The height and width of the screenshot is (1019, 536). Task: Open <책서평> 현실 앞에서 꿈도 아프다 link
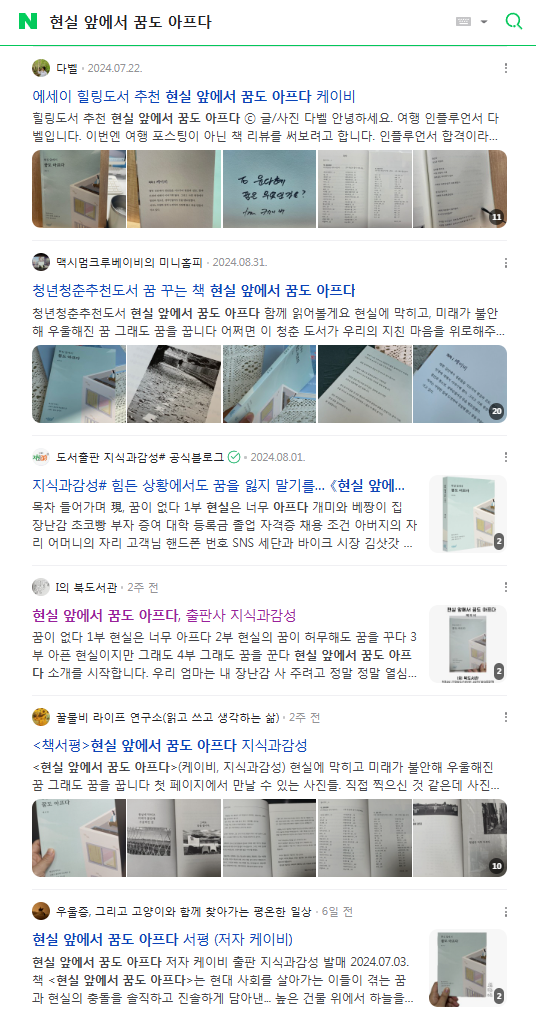point(170,745)
